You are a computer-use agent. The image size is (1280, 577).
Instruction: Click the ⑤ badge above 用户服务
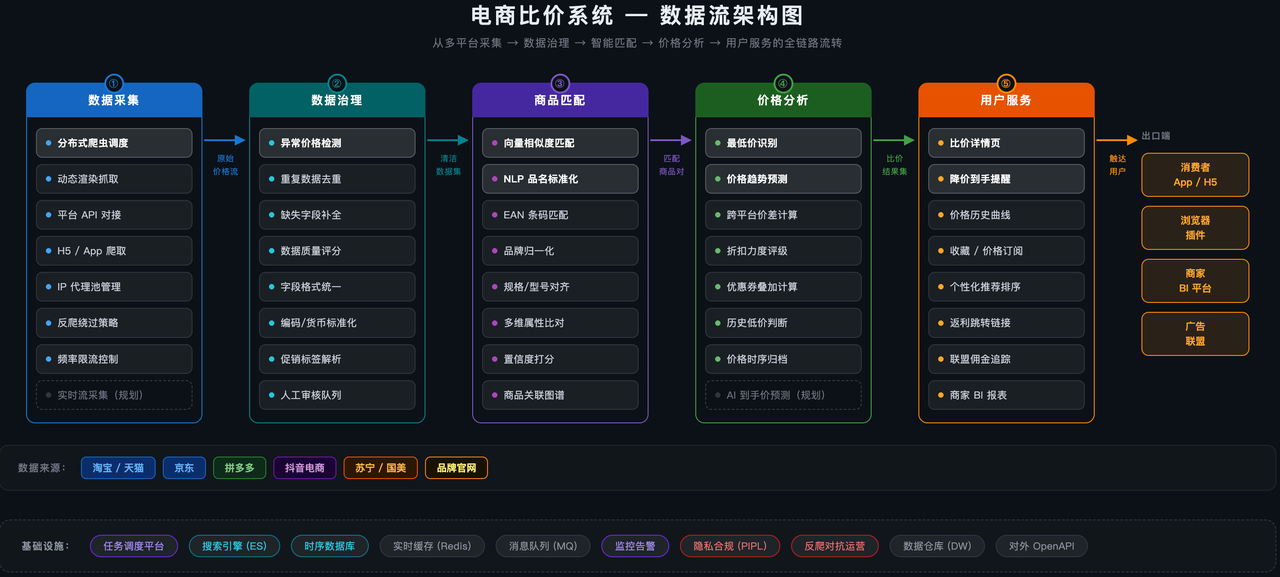(x=1005, y=85)
